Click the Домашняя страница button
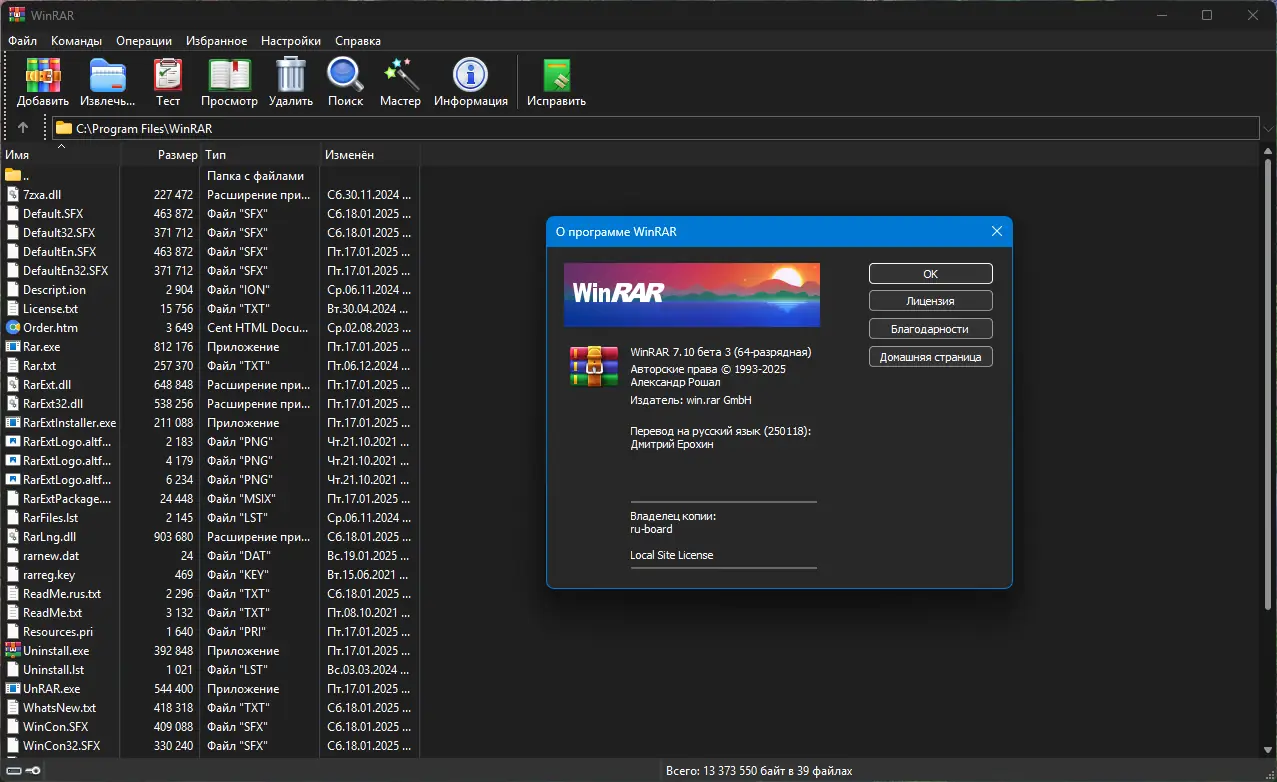 (930, 356)
